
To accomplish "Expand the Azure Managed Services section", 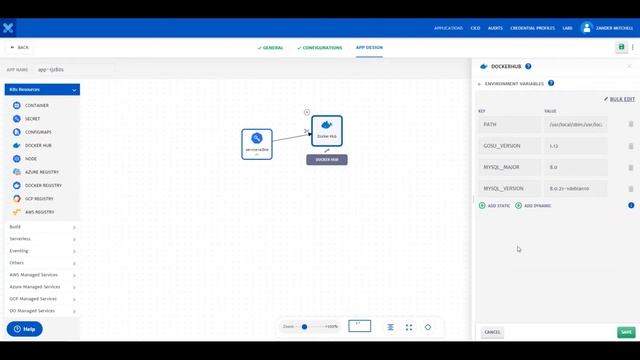I will coord(42,287).
